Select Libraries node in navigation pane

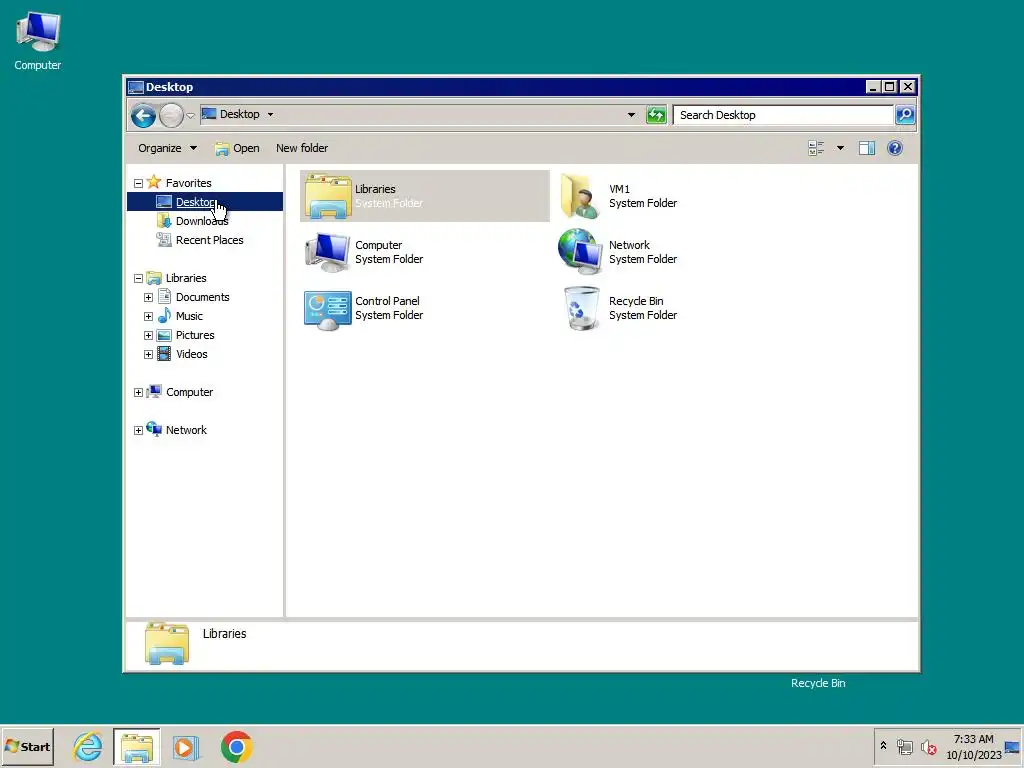coord(185,278)
